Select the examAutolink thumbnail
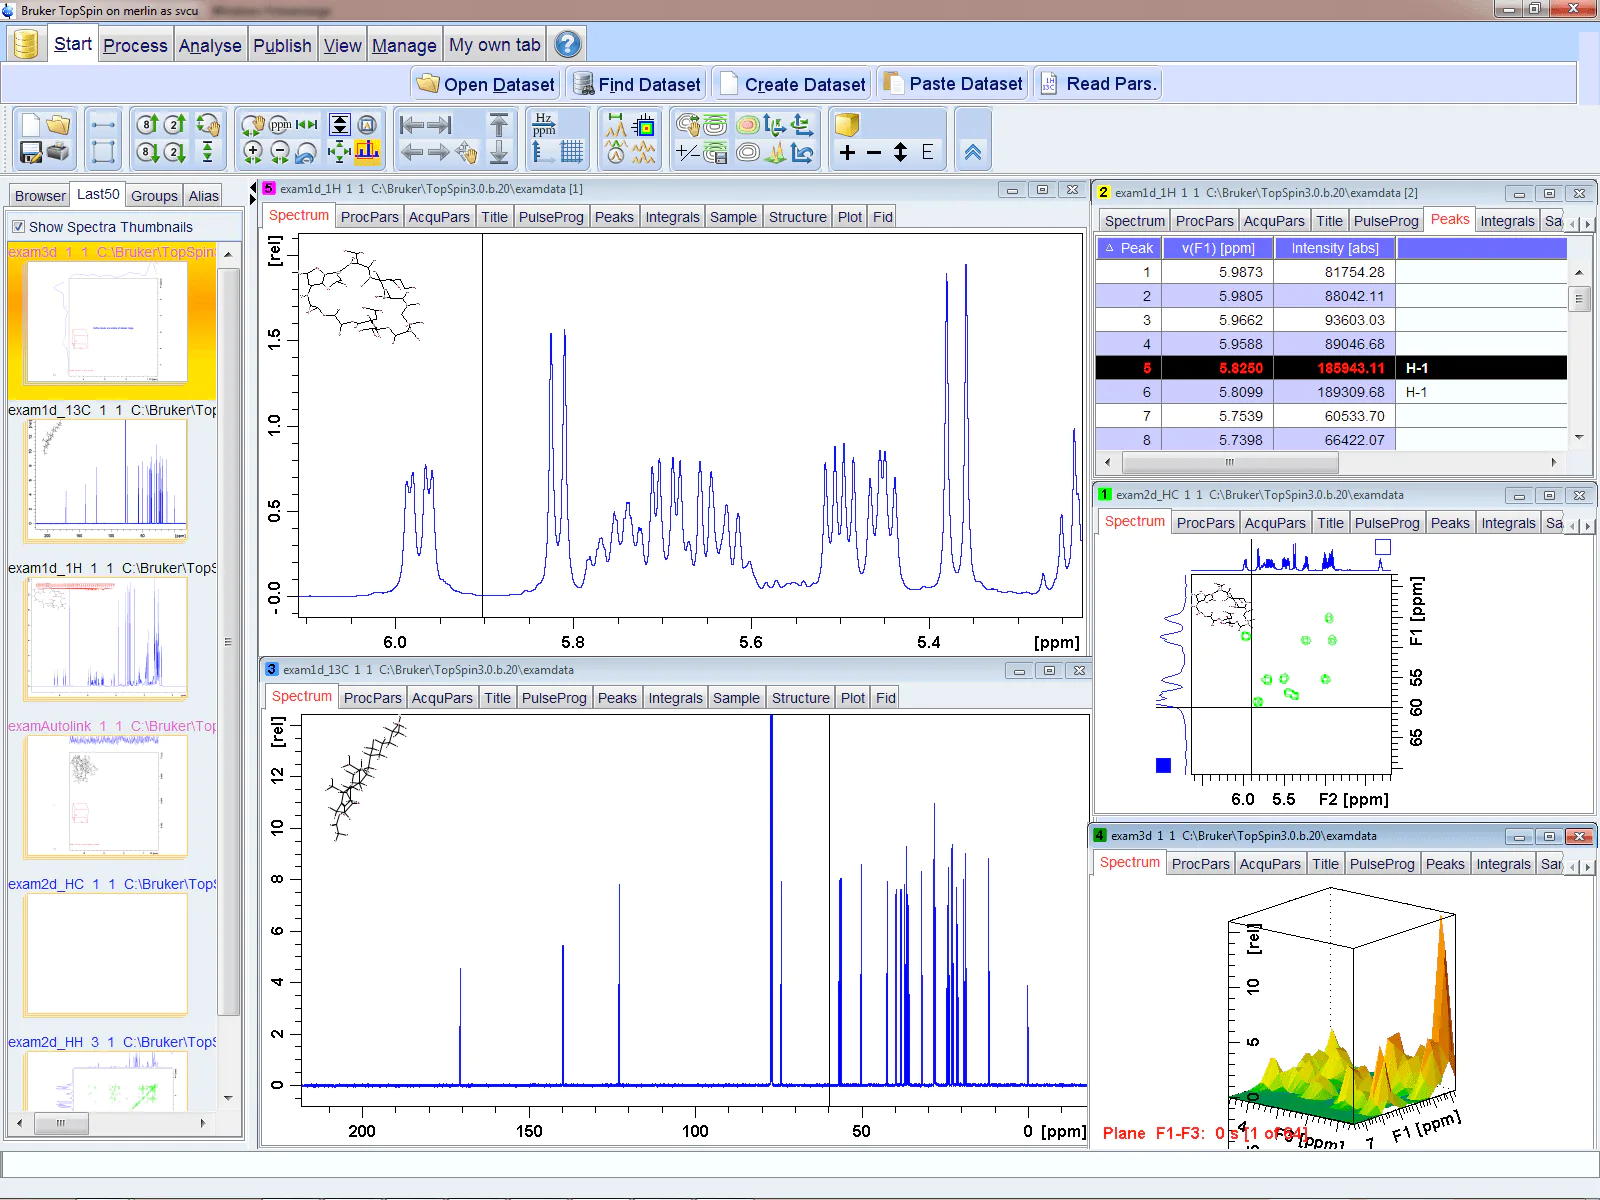The image size is (1600, 1200). pyautogui.click(x=107, y=796)
